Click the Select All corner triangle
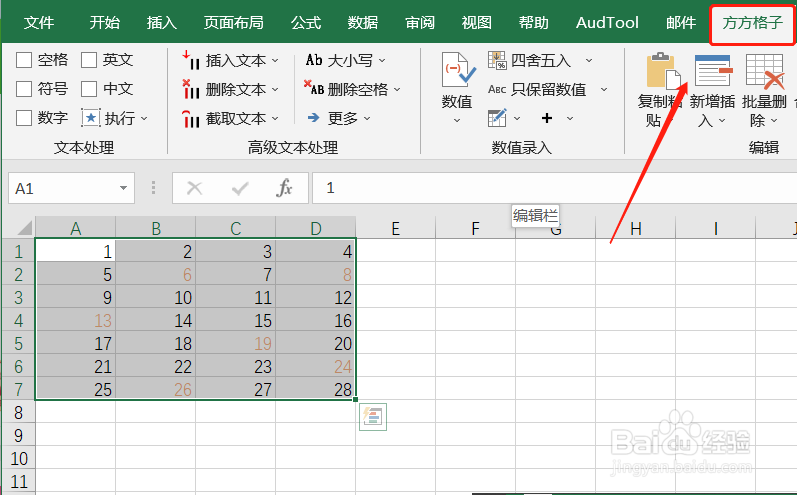 (24, 228)
